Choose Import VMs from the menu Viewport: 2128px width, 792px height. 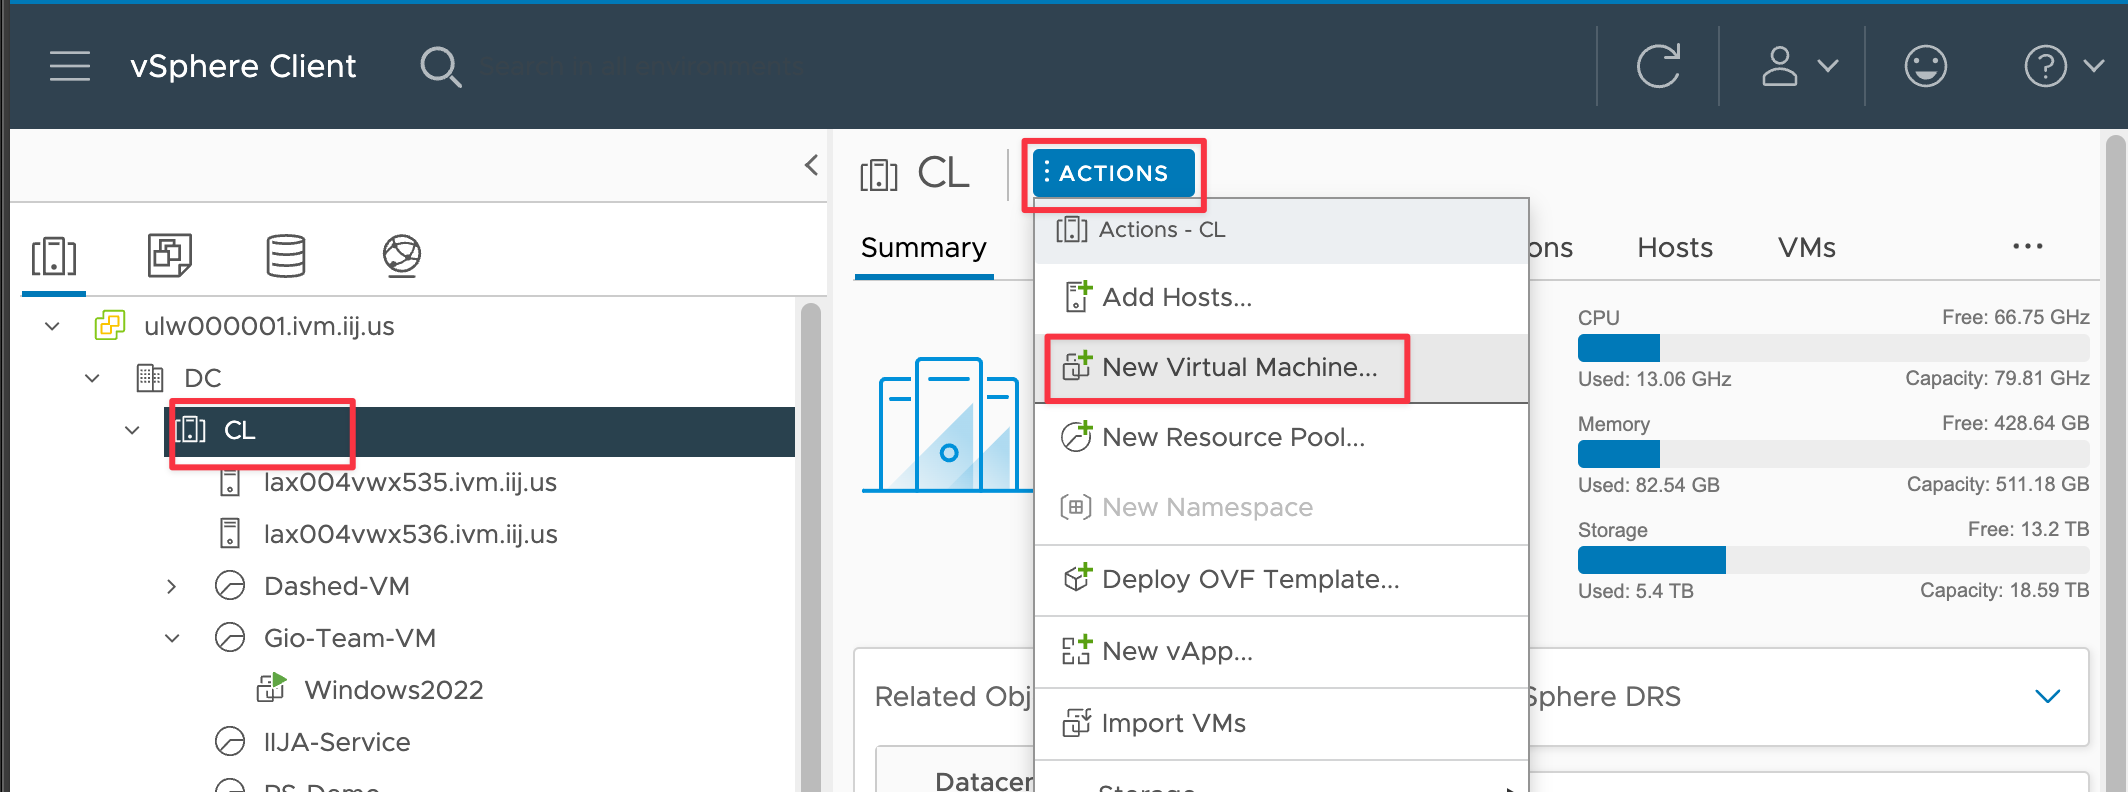(1281, 723)
